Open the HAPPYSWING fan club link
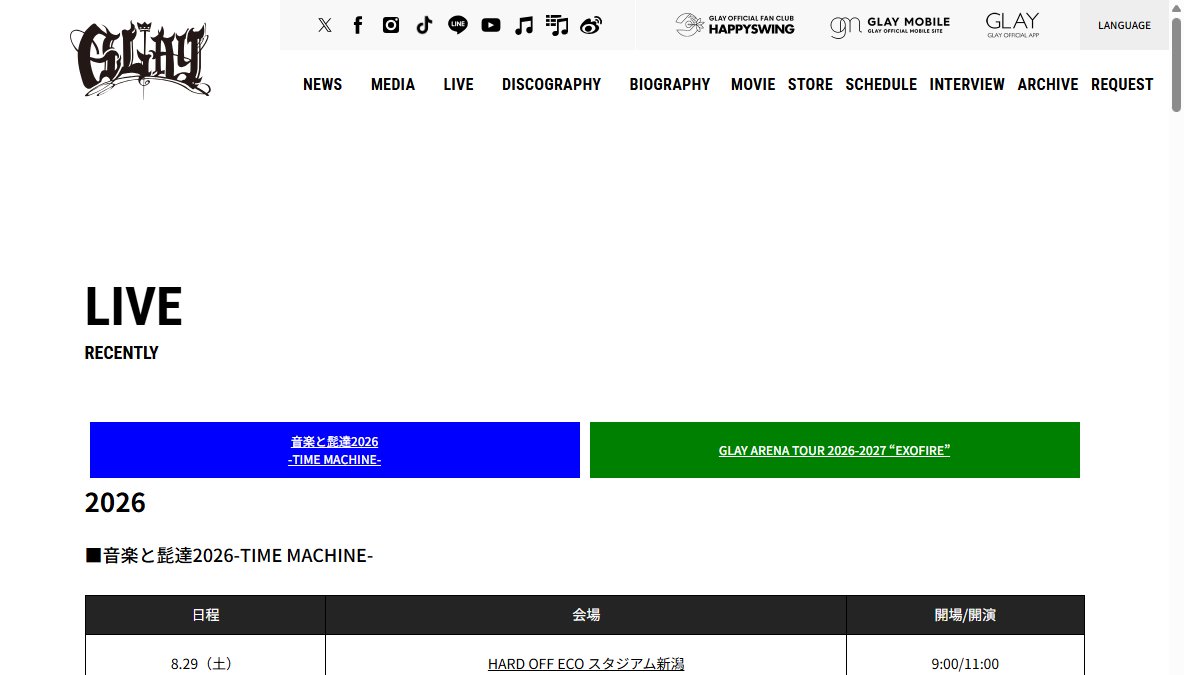Image resolution: width=1184 pixels, height=675 pixels. [735, 25]
